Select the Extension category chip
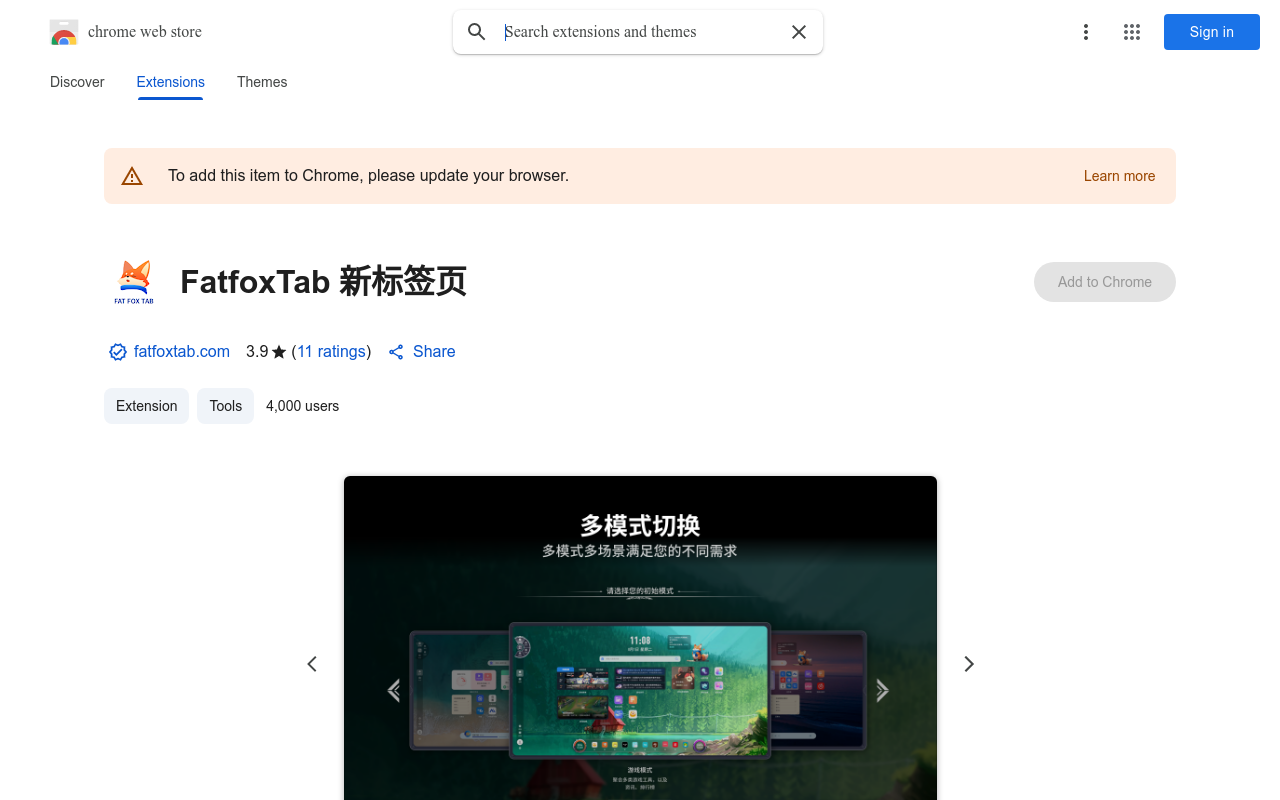The height and width of the screenshot is (800, 1280). click(x=146, y=406)
